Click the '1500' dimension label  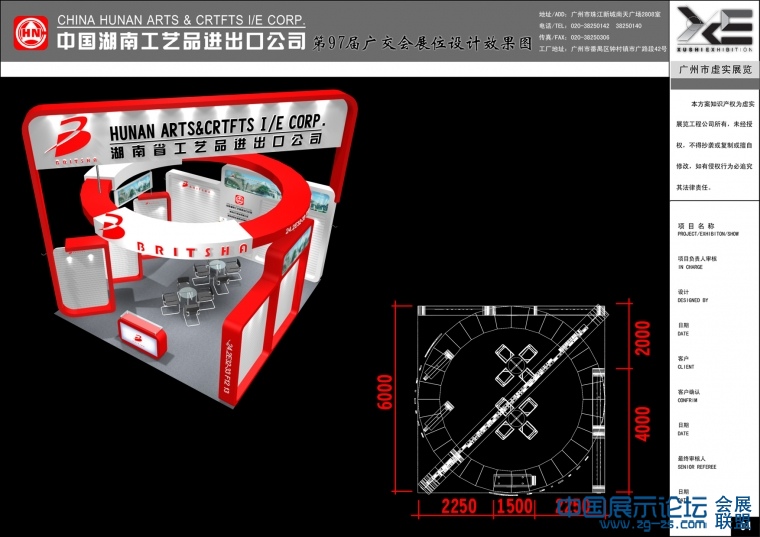tap(515, 506)
